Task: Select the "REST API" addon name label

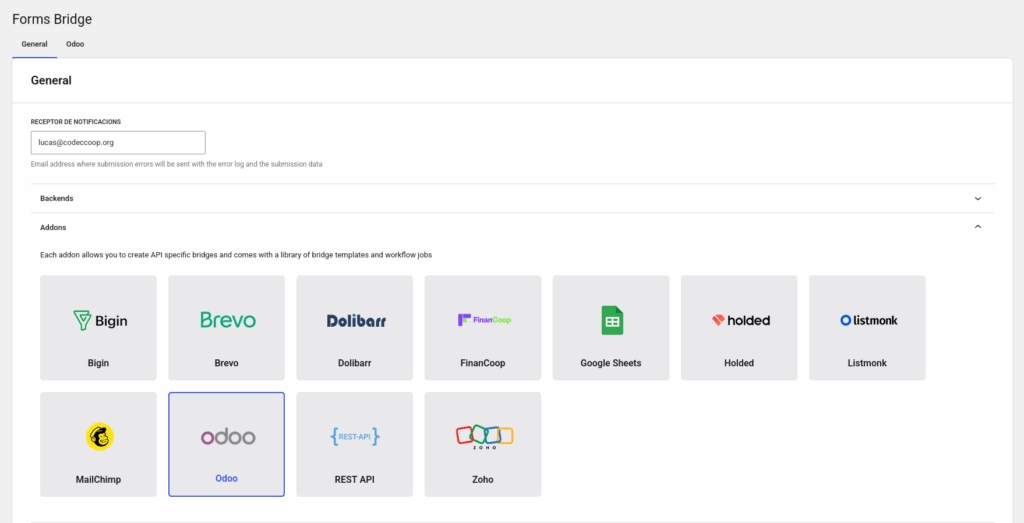Action: click(355, 479)
